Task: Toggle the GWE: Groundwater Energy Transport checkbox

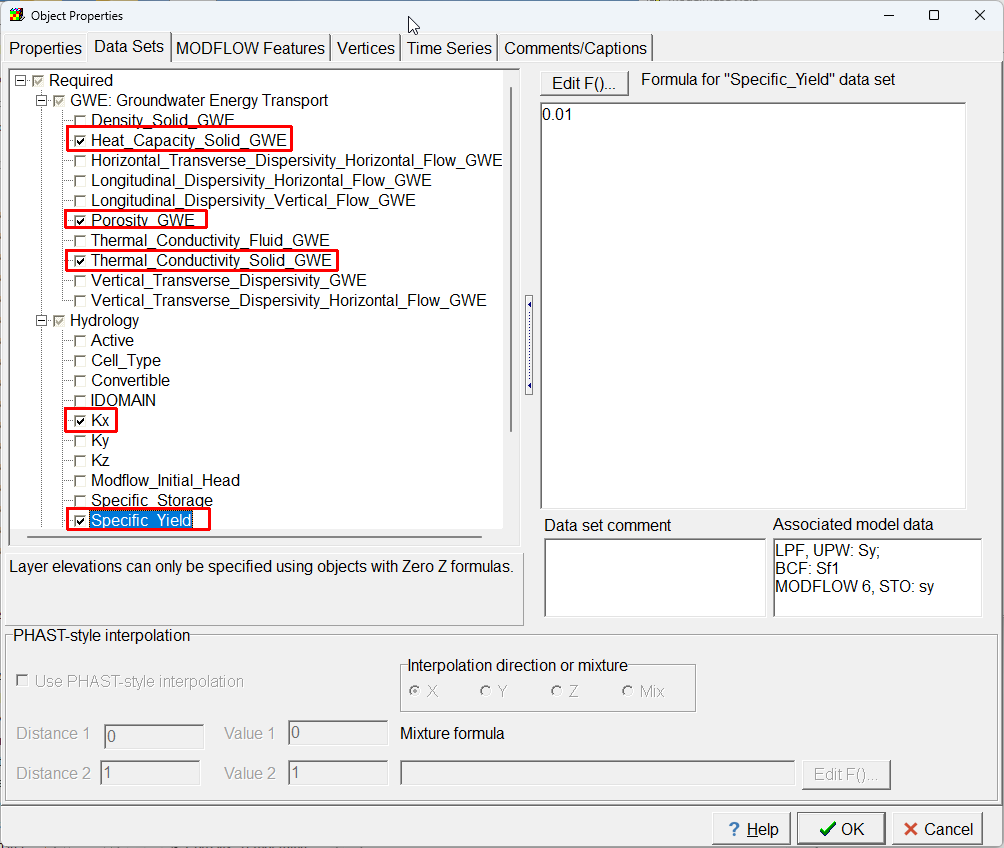Action: pyautogui.click(x=59, y=101)
